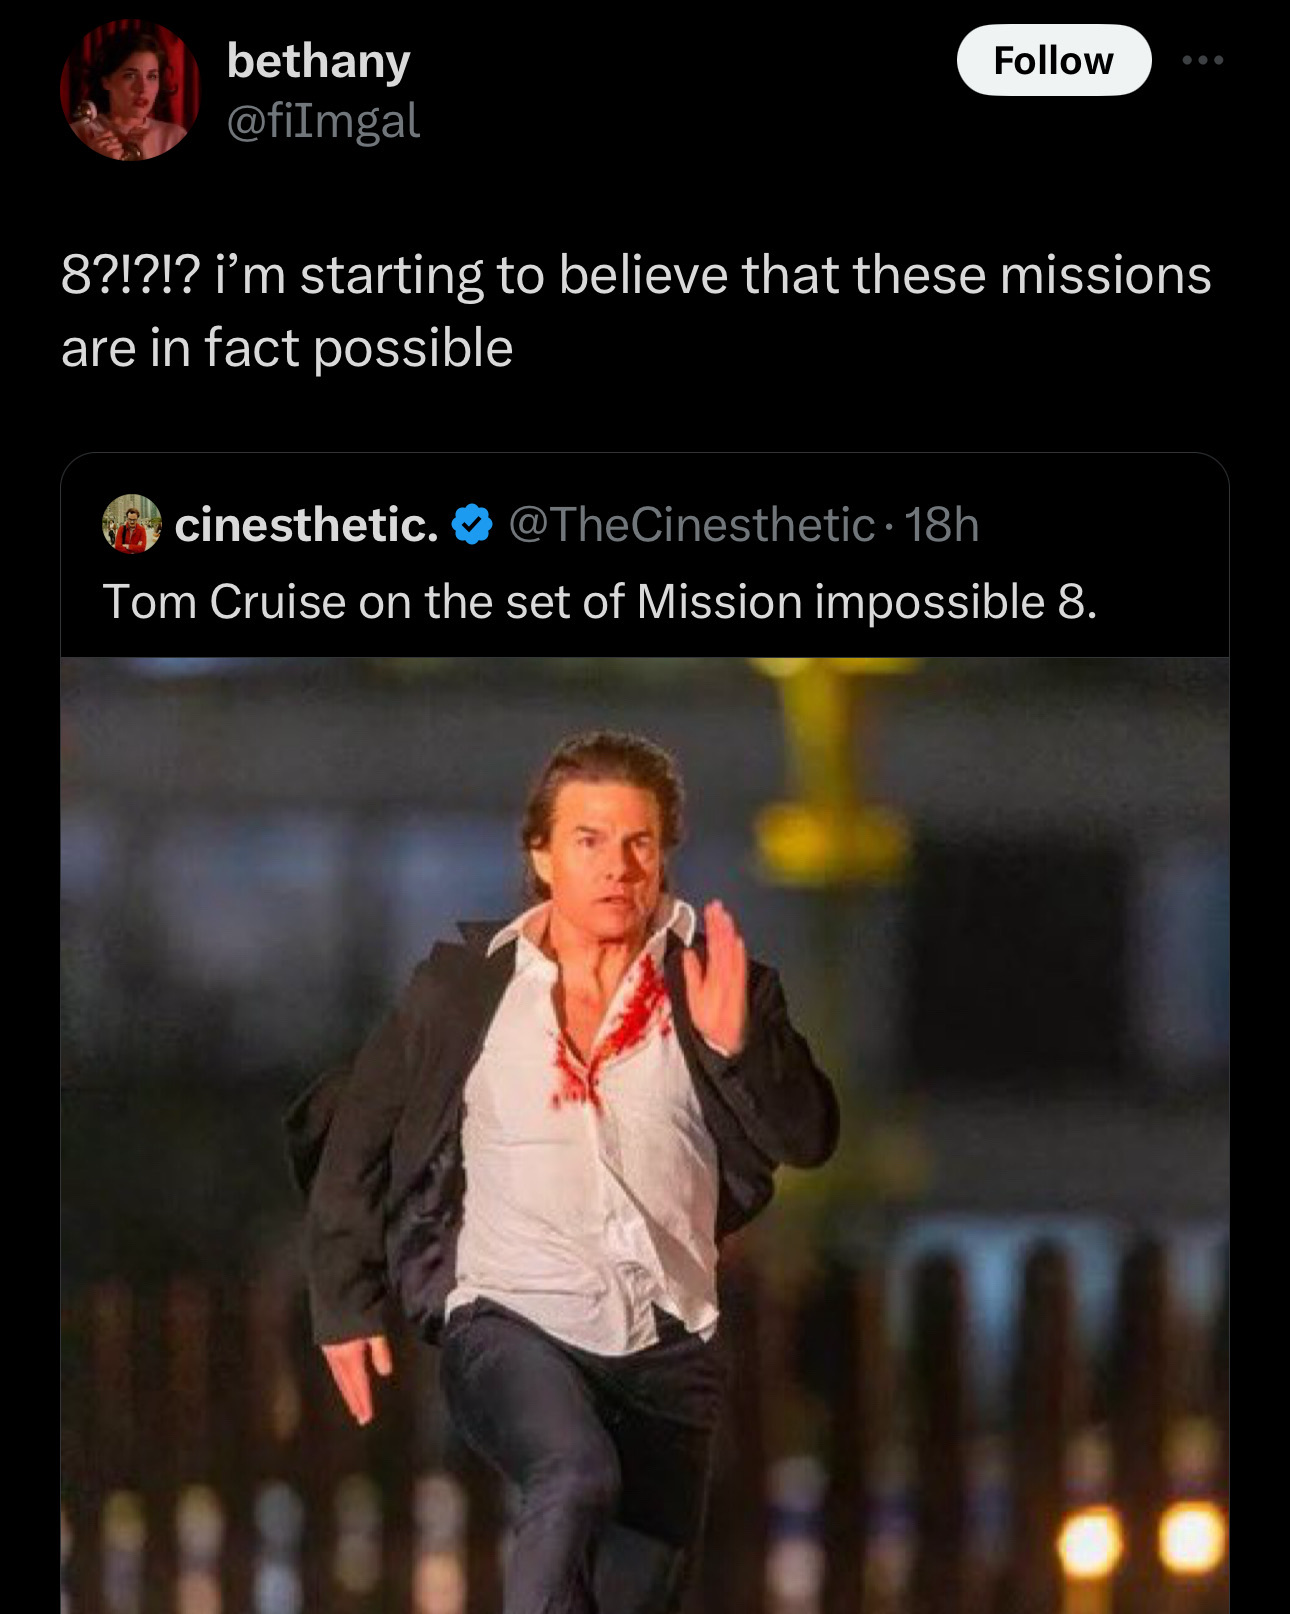The width and height of the screenshot is (1290, 1614).
Task: Open the bethany display name link
Action: click(x=318, y=61)
